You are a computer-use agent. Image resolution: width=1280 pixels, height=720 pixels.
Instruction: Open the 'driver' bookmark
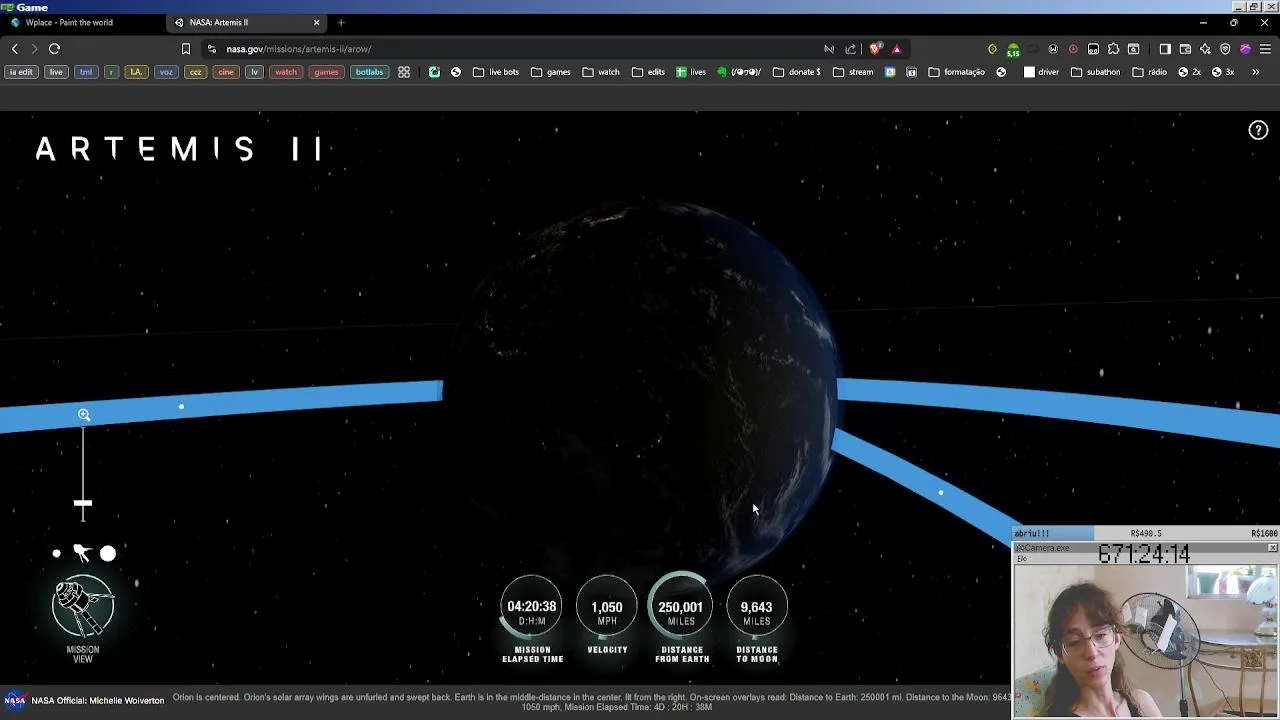[1041, 72]
